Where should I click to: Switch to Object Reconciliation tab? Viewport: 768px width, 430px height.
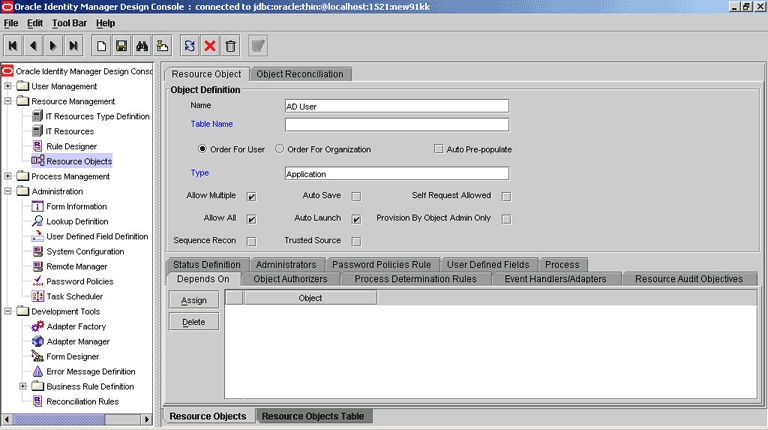(x=300, y=74)
